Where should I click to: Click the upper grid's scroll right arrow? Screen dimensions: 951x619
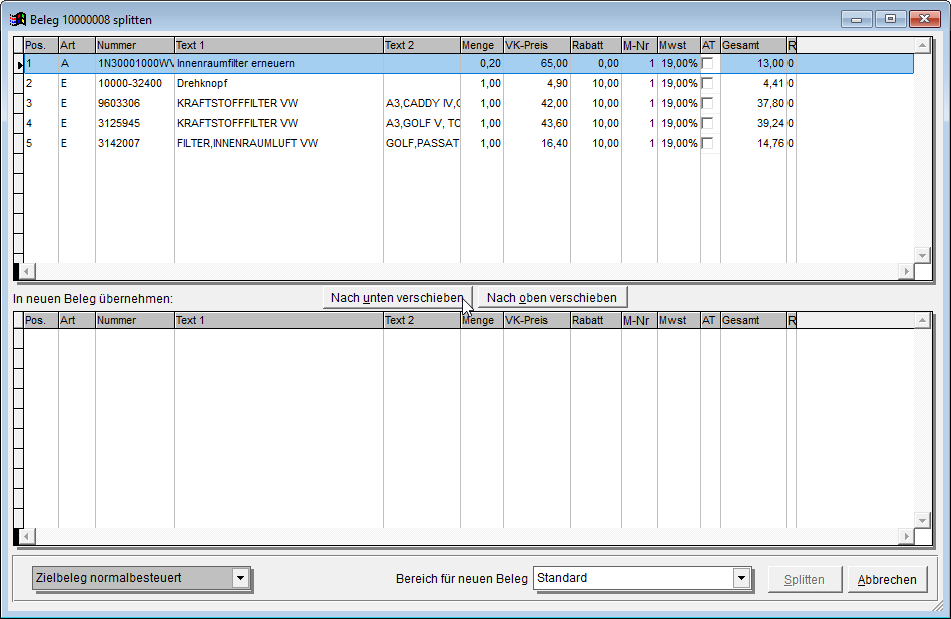click(x=907, y=271)
